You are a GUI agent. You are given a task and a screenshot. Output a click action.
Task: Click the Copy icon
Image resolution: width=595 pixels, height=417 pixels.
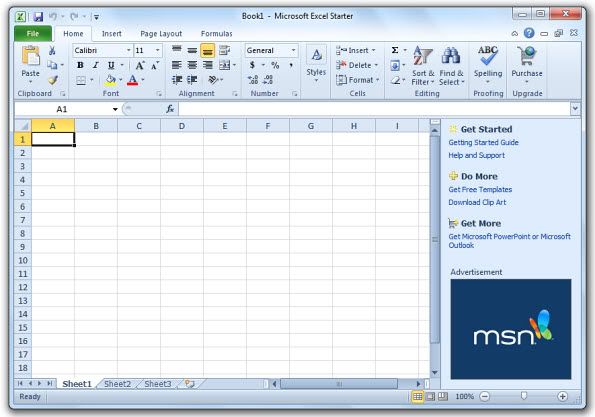(x=52, y=65)
